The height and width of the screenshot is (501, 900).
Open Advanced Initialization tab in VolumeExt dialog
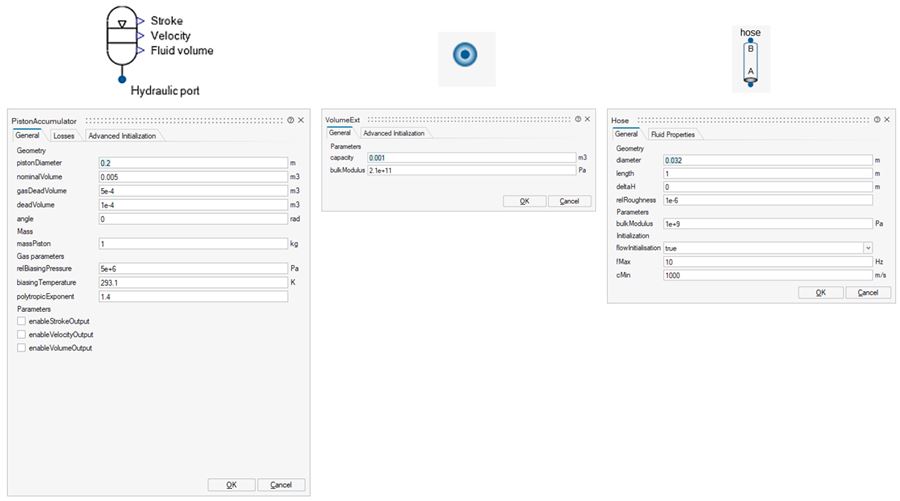[x=393, y=133]
